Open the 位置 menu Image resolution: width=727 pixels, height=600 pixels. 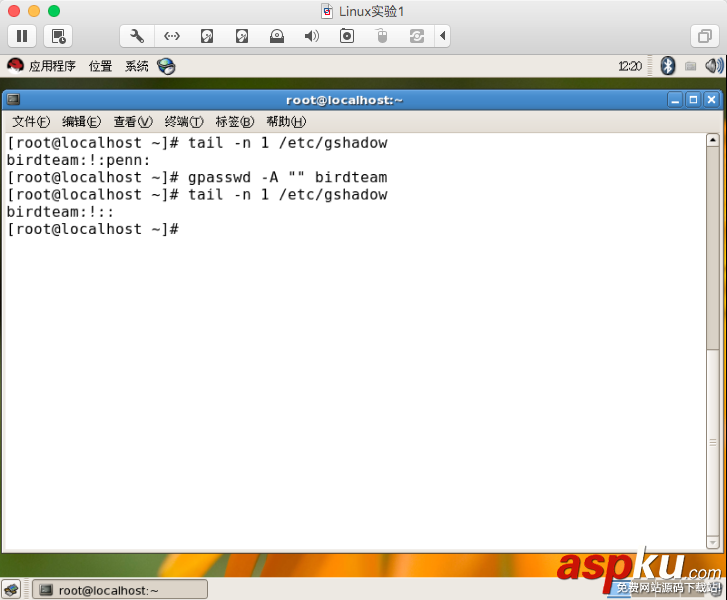[100, 66]
